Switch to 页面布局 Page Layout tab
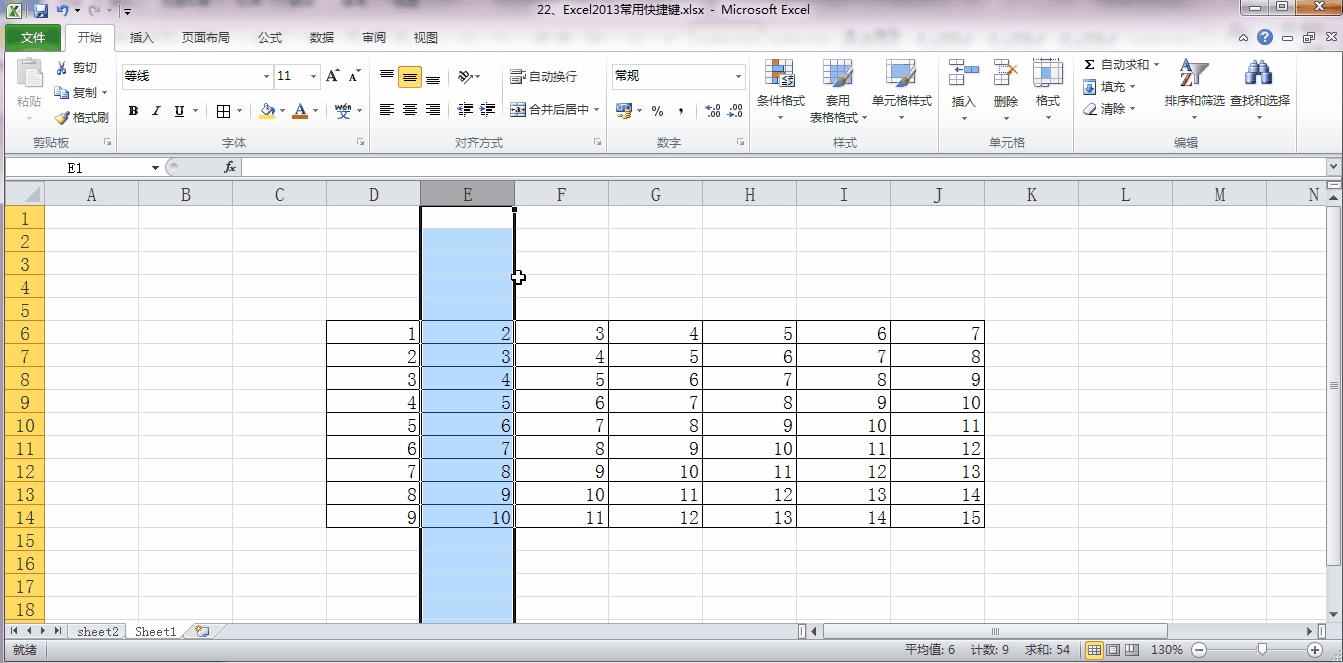The image size is (1343, 663). [206, 38]
